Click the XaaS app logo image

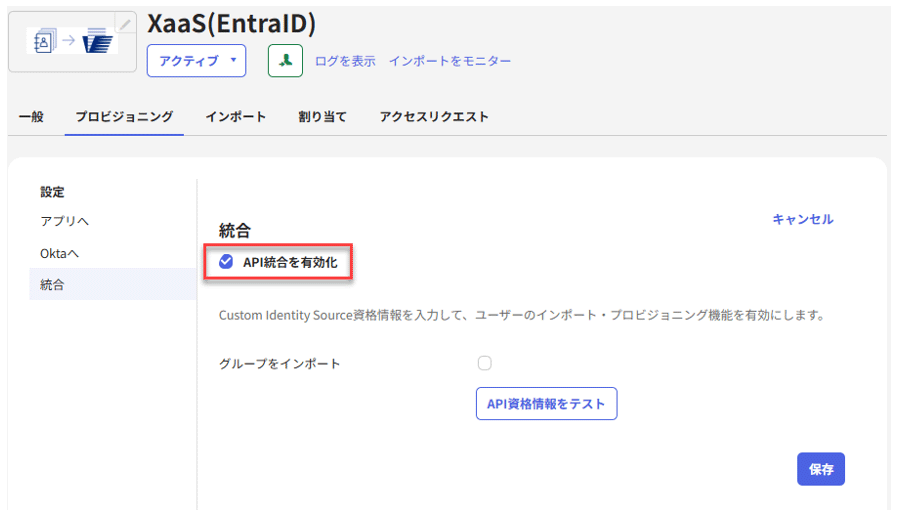[71, 42]
